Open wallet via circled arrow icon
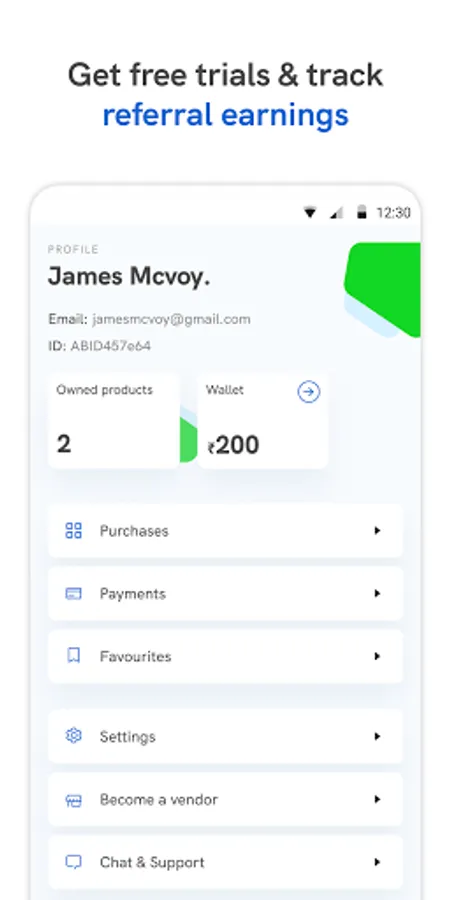 [309, 392]
